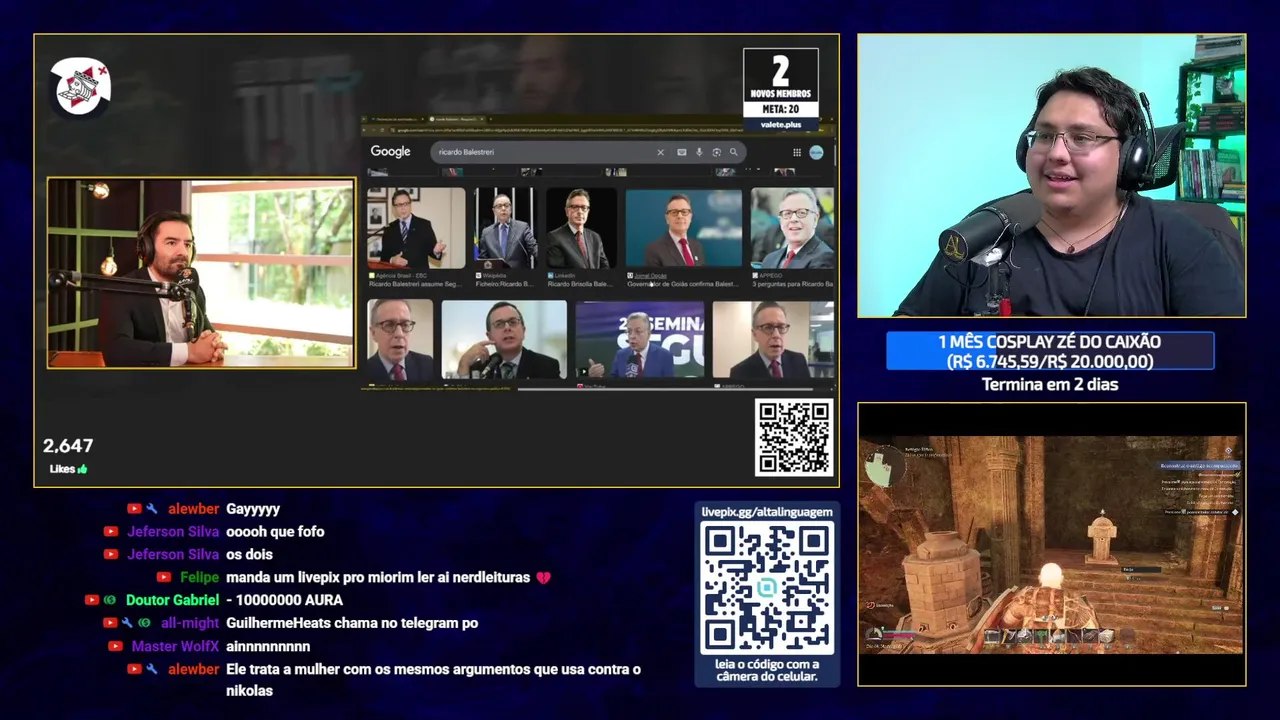Open the on-screen keyboard in Google search

tap(682, 152)
